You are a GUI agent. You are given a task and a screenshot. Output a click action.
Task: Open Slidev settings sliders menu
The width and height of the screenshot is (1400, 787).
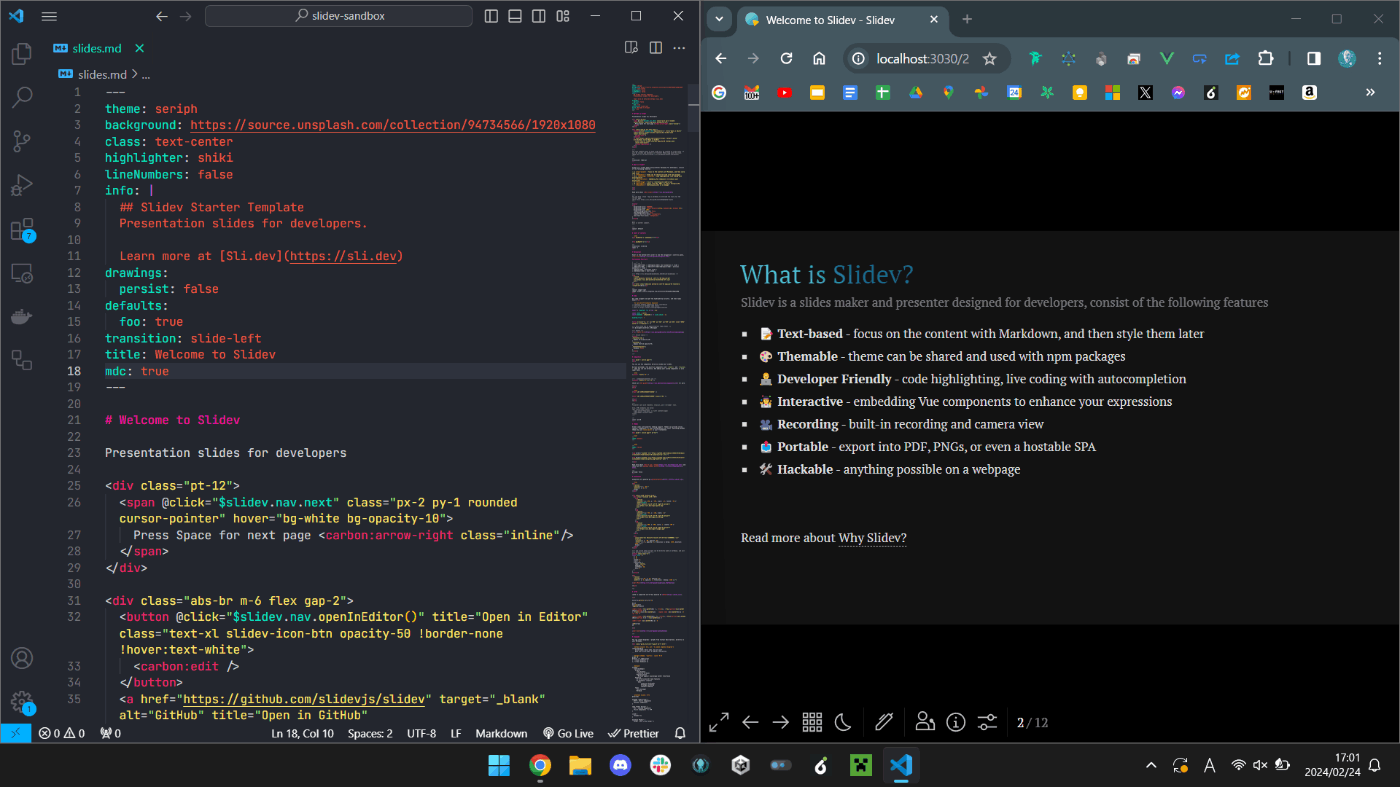[x=987, y=722]
